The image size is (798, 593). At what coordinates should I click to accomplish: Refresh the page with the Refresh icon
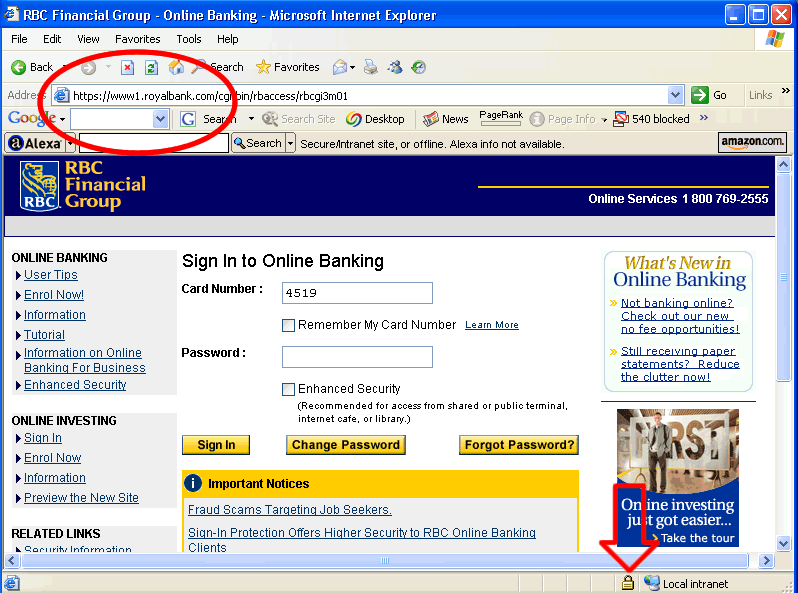point(151,67)
